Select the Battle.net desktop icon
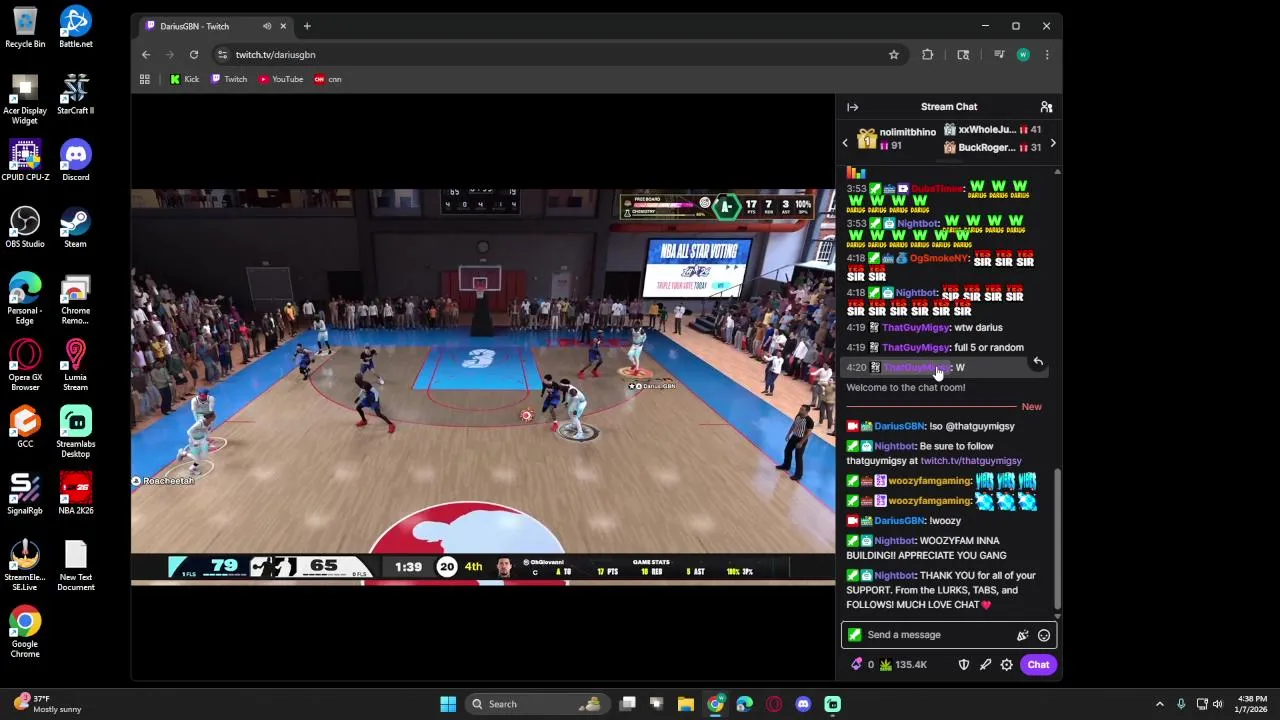 click(x=75, y=27)
